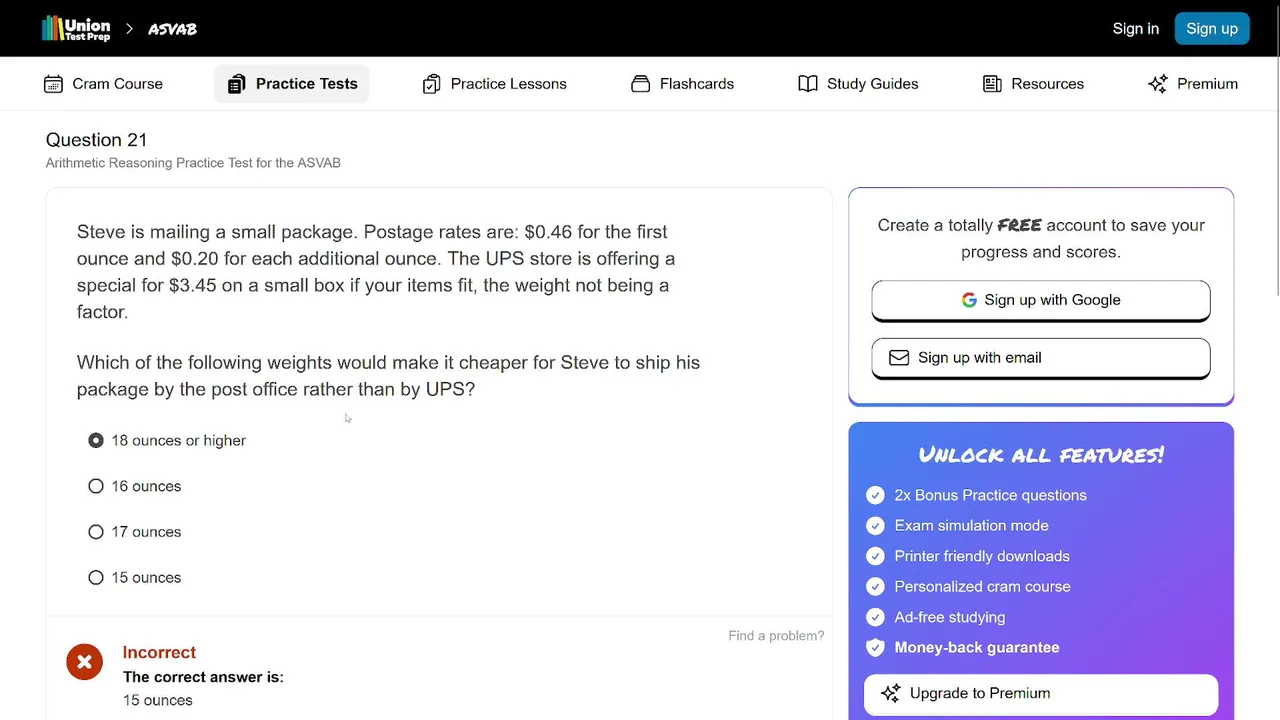
Task: Click the Find a problem? link
Action: (776, 636)
